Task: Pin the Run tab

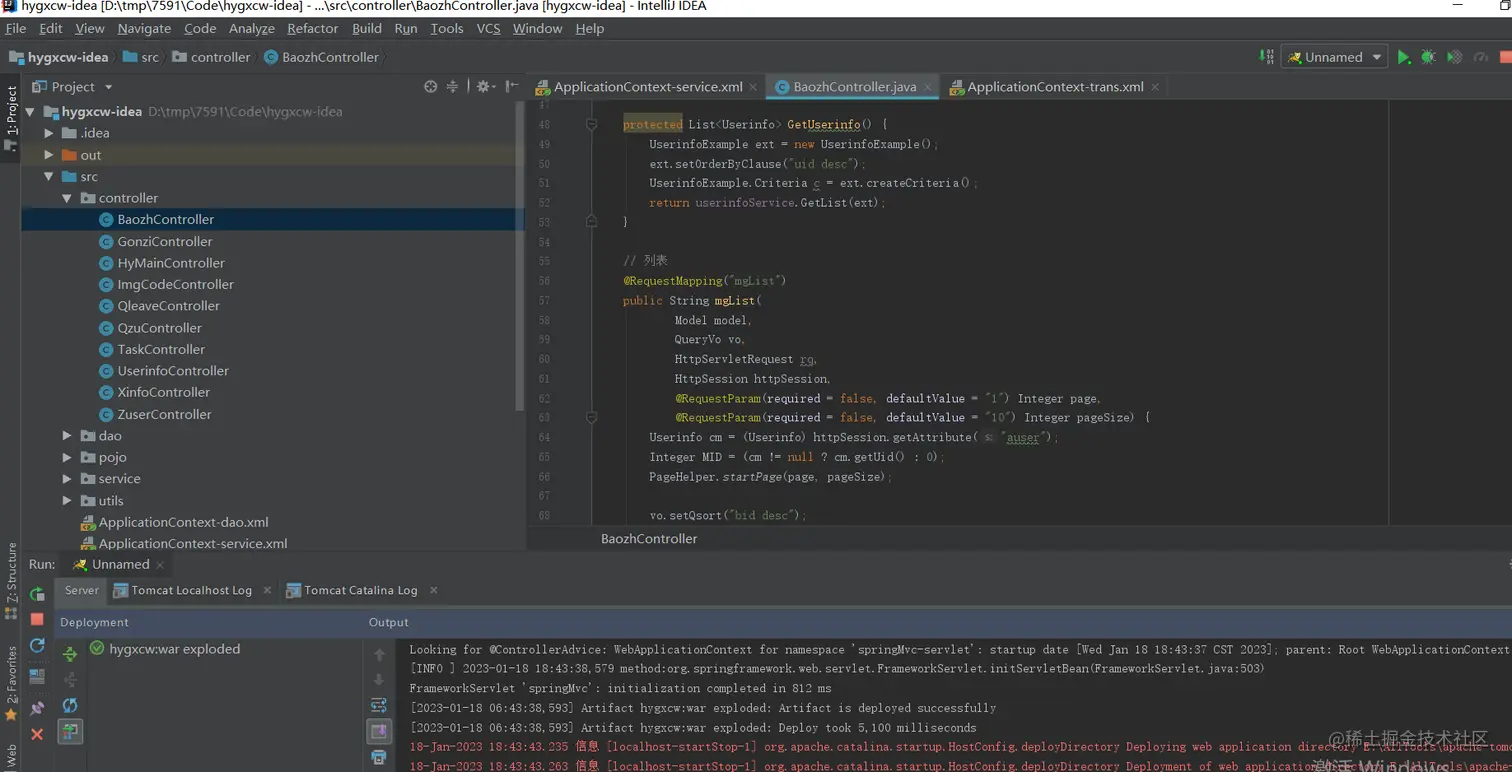Action: click(37, 708)
